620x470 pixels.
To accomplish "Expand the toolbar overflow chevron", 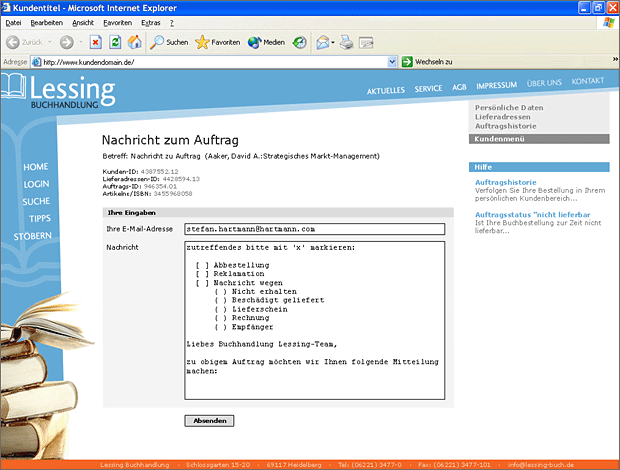I will point(615,59).
